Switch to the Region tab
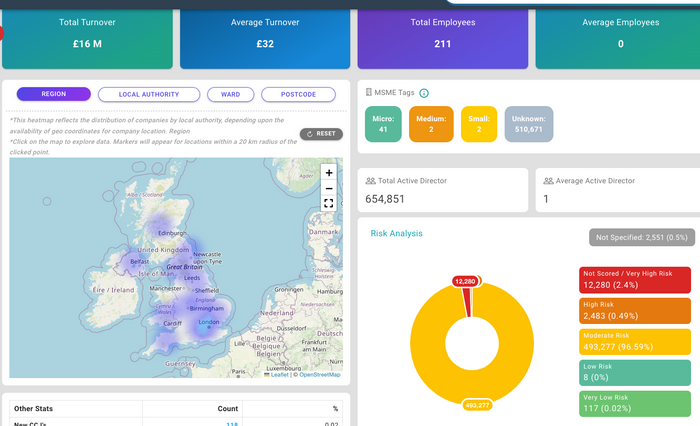 pos(54,94)
